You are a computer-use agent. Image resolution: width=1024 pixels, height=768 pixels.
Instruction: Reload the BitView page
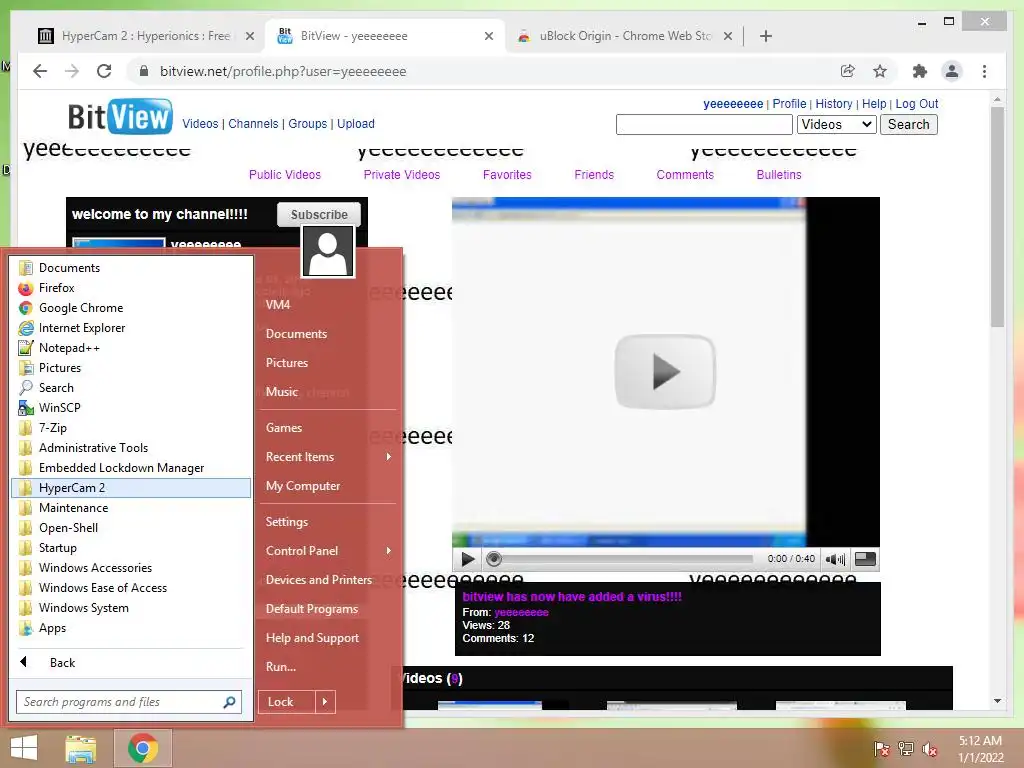point(104,71)
